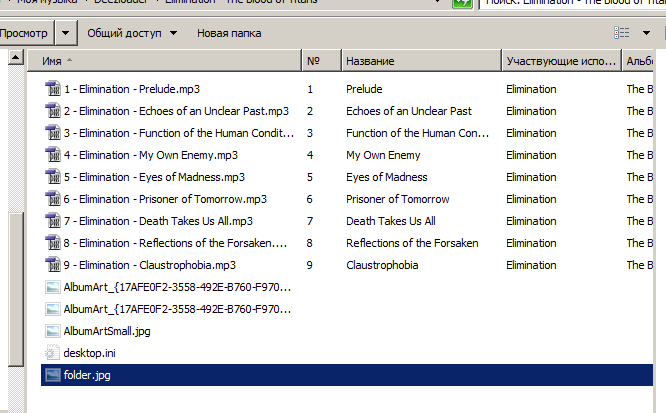
Task: Sort by Название column header
Action: pos(421,61)
